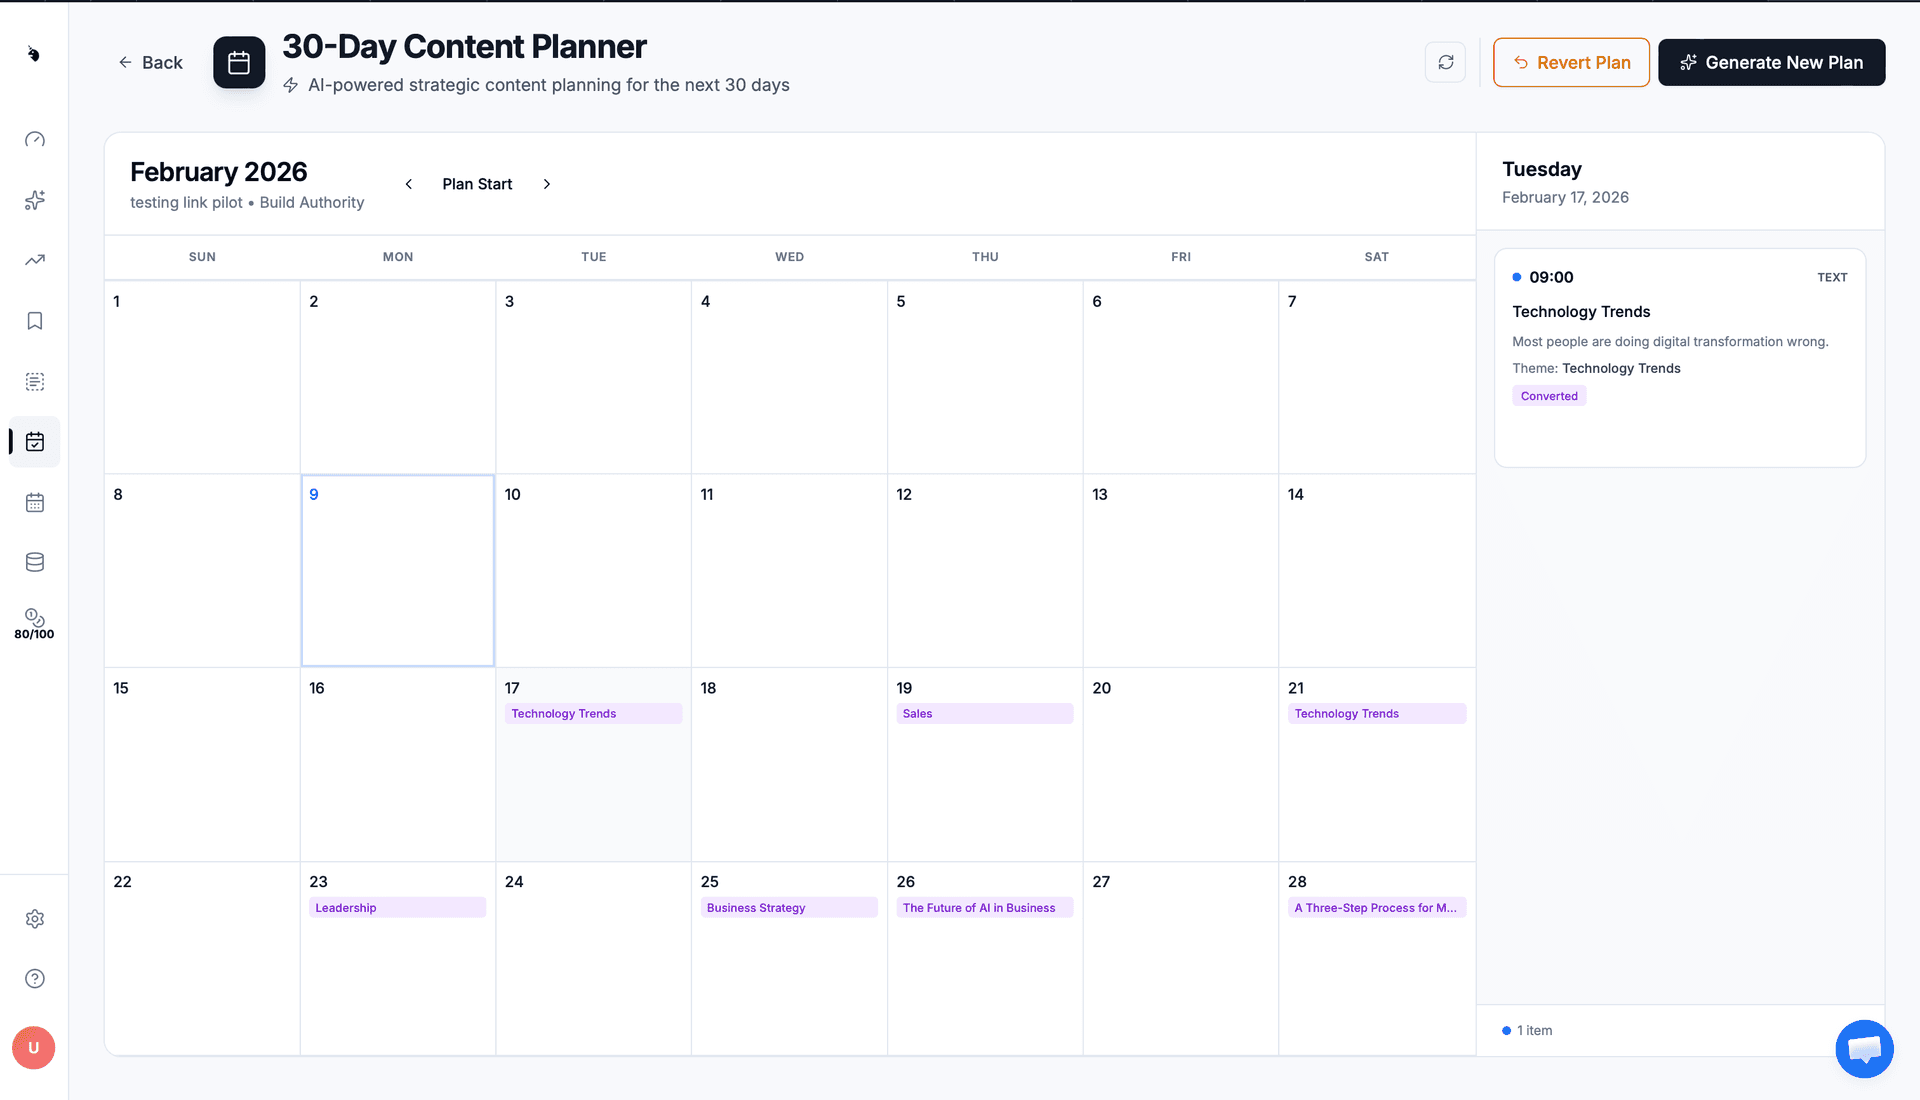Open the chat support bubble
Screen dimensions: 1920x1100
1864,1048
